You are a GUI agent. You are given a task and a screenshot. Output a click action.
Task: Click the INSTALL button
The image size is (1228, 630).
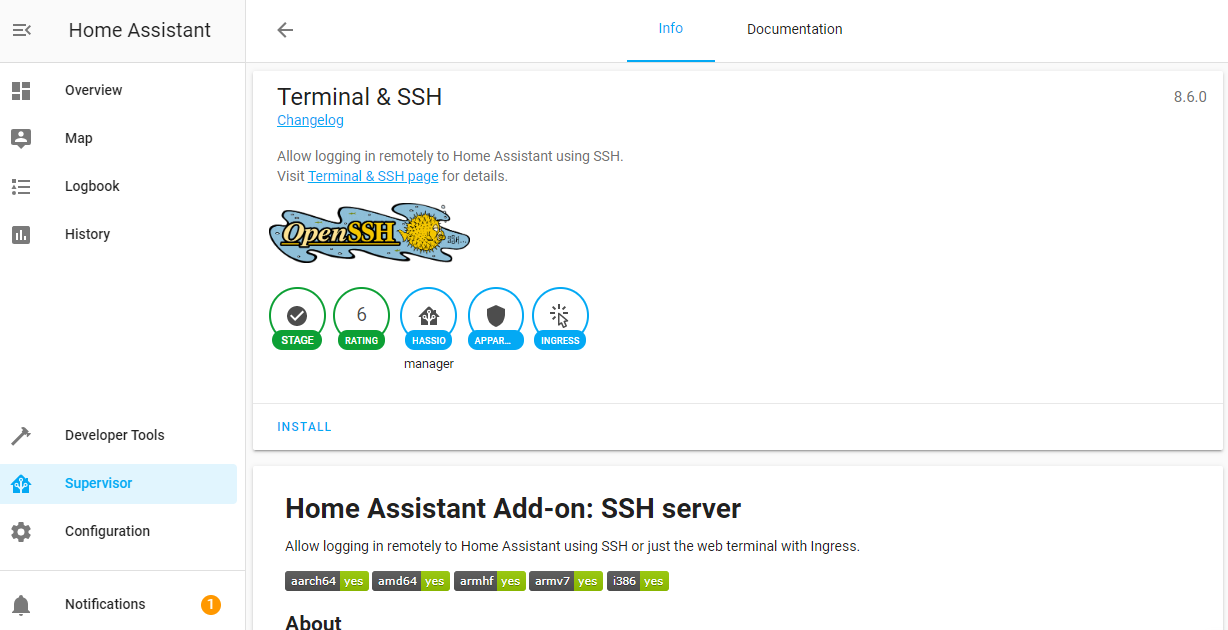305,427
